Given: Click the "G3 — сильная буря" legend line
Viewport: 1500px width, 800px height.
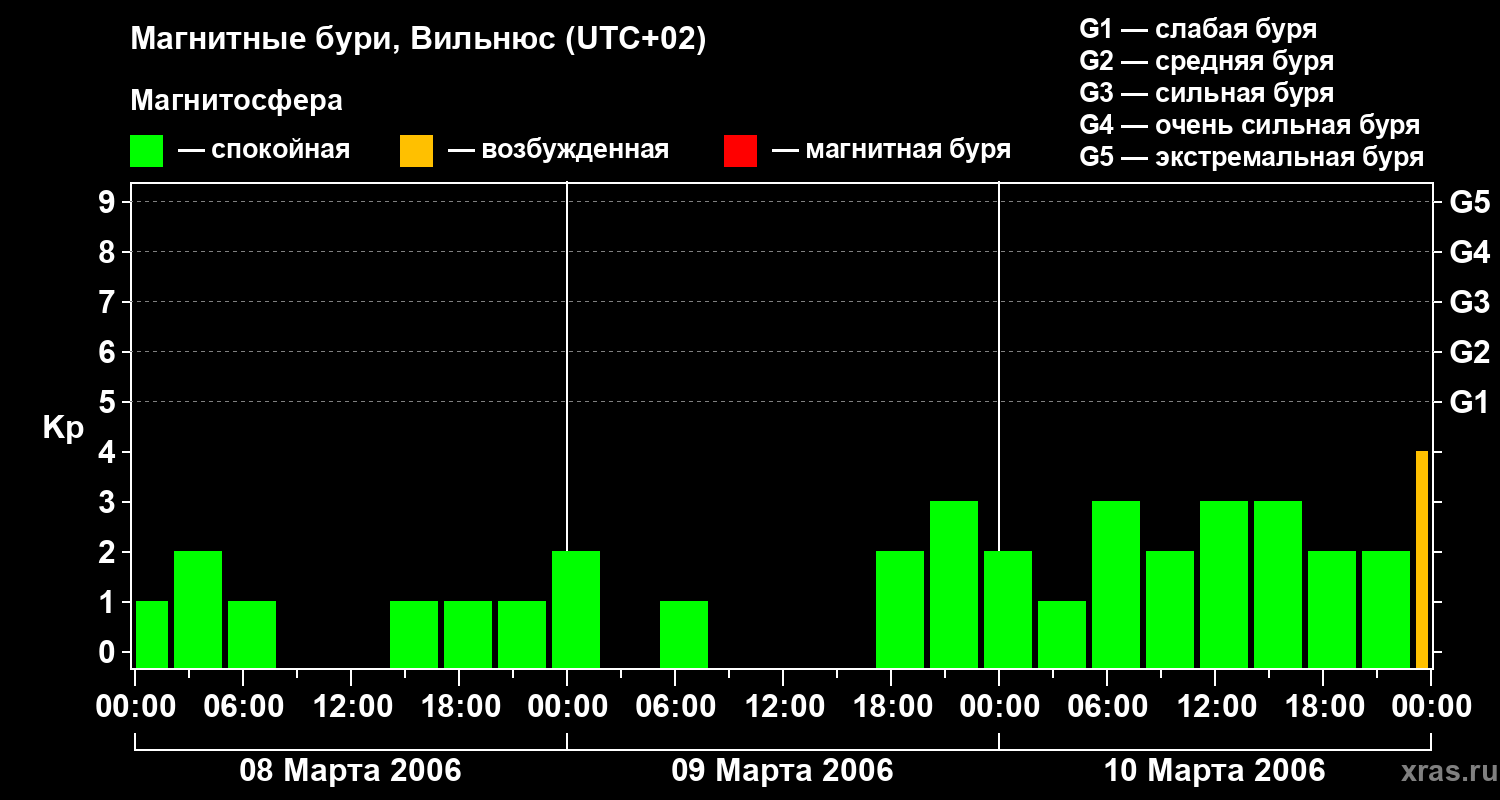Looking at the screenshot, I should (x=1206, y=93).
